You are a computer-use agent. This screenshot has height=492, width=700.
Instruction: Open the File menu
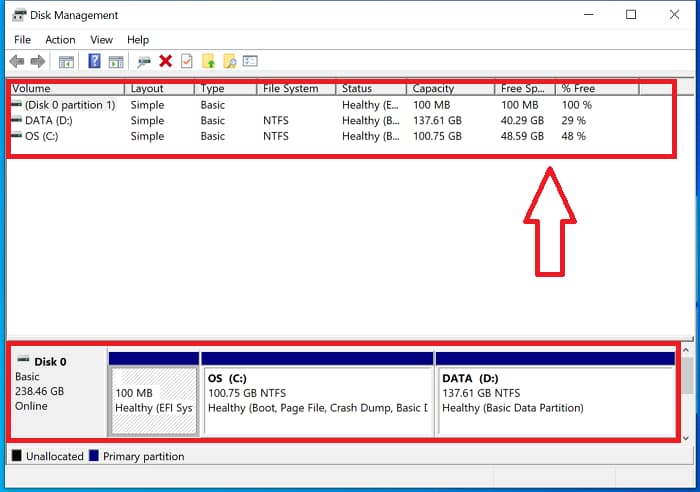coord(22,40)
